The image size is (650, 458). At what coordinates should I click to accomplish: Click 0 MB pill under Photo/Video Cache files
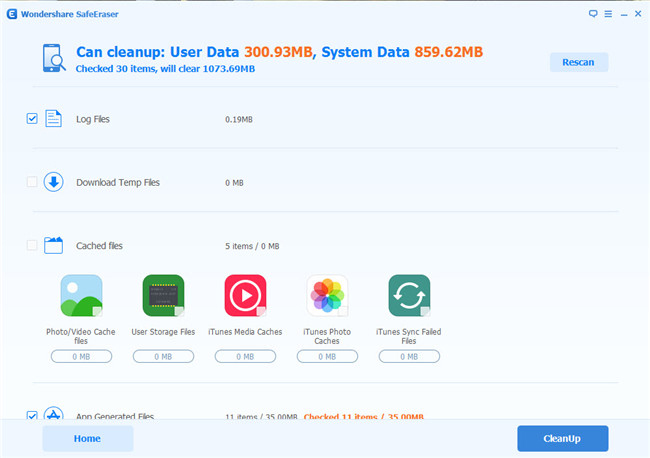click(81, 356)
